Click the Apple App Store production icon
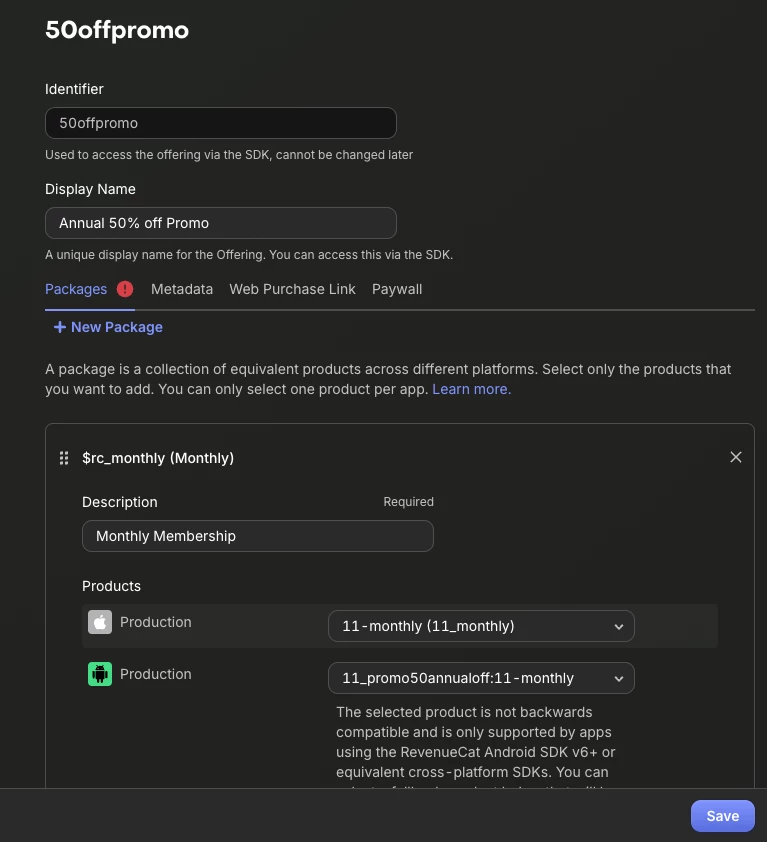767x842 pixels. [x=99, y=622]
